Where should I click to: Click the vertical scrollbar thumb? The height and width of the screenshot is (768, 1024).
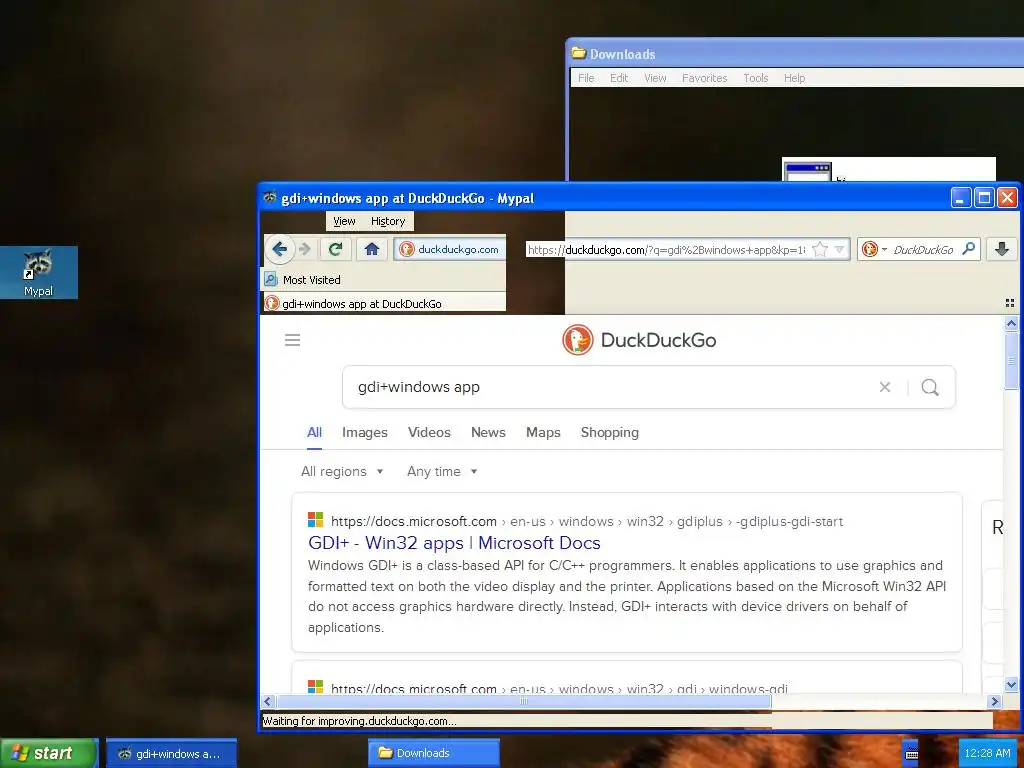click(x=1011, y=360)
